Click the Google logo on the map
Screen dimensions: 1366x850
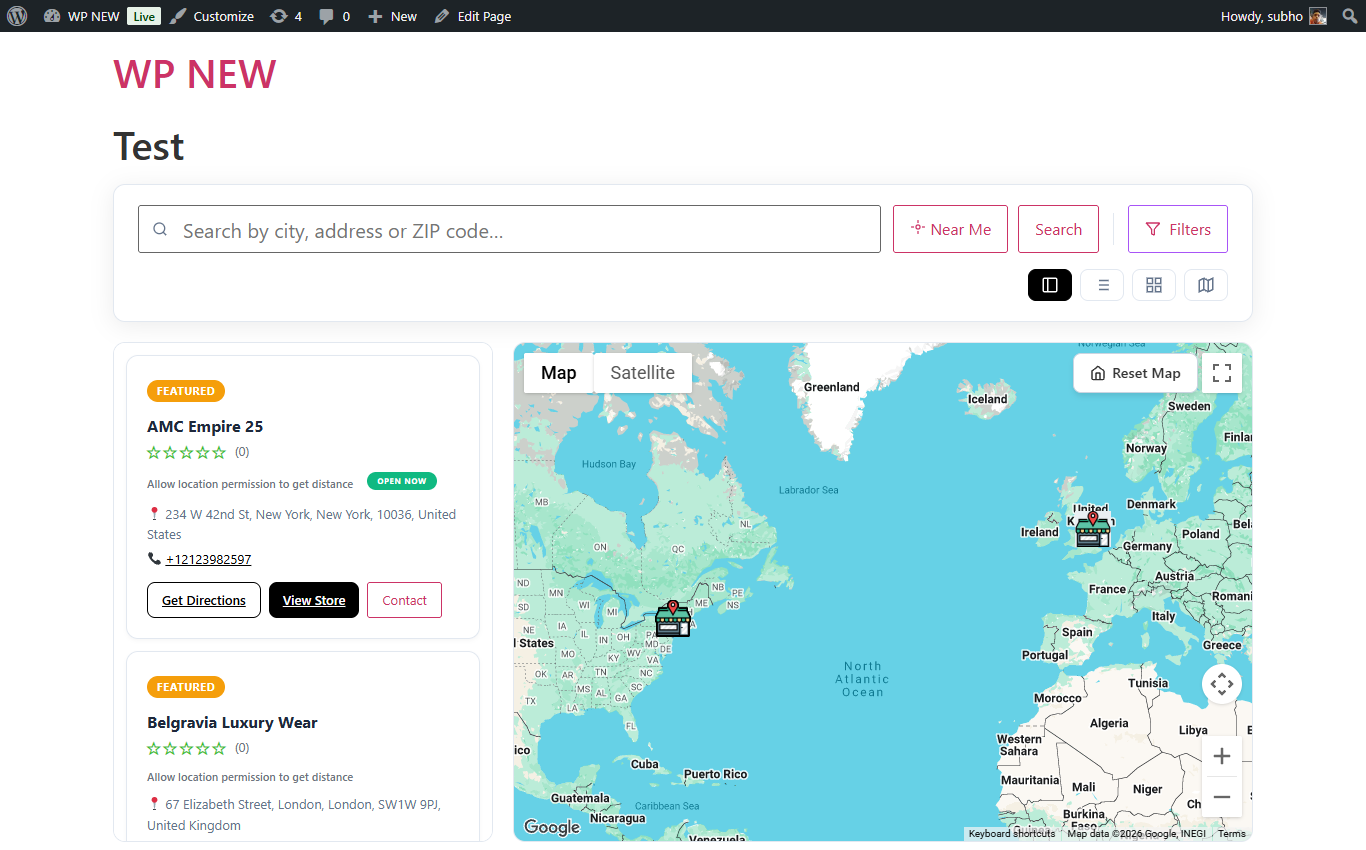point(552,827)
